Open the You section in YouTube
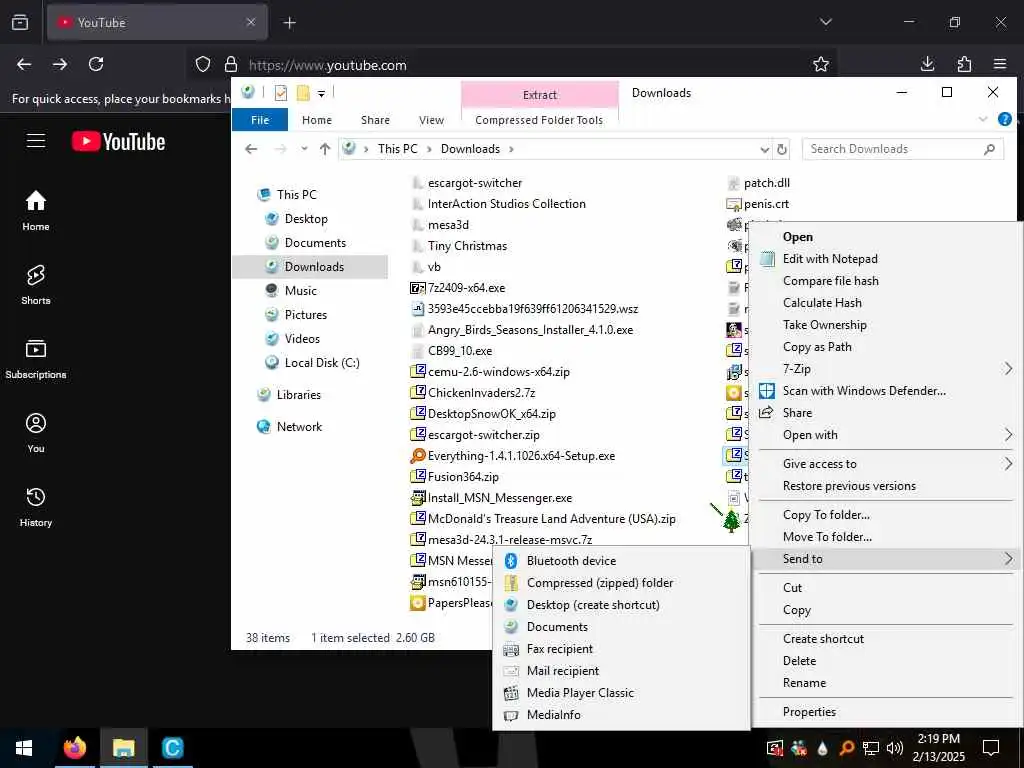1024x768 pixels. [35, 432]
